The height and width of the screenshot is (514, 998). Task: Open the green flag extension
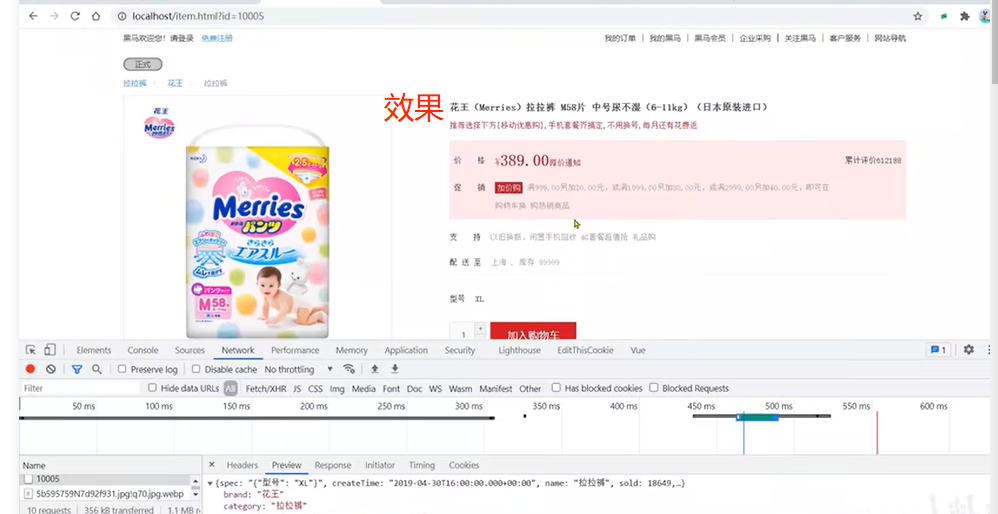click(x=946, y=16)
